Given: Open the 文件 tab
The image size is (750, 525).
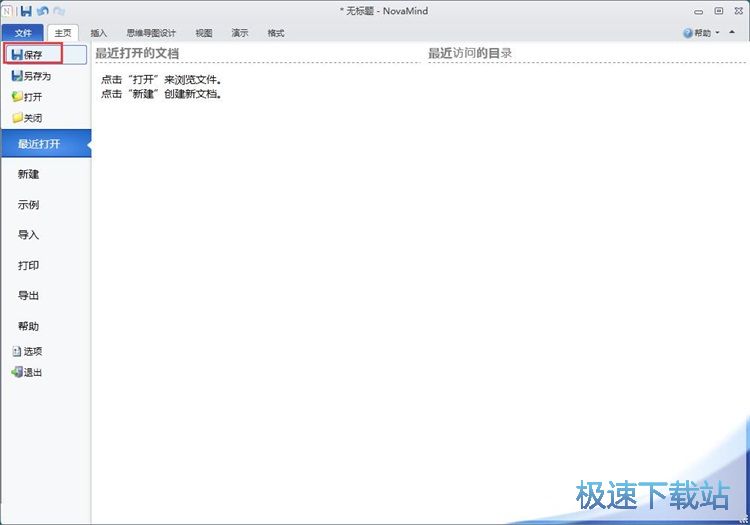Looking at the screenshot, I should (22, 33).
